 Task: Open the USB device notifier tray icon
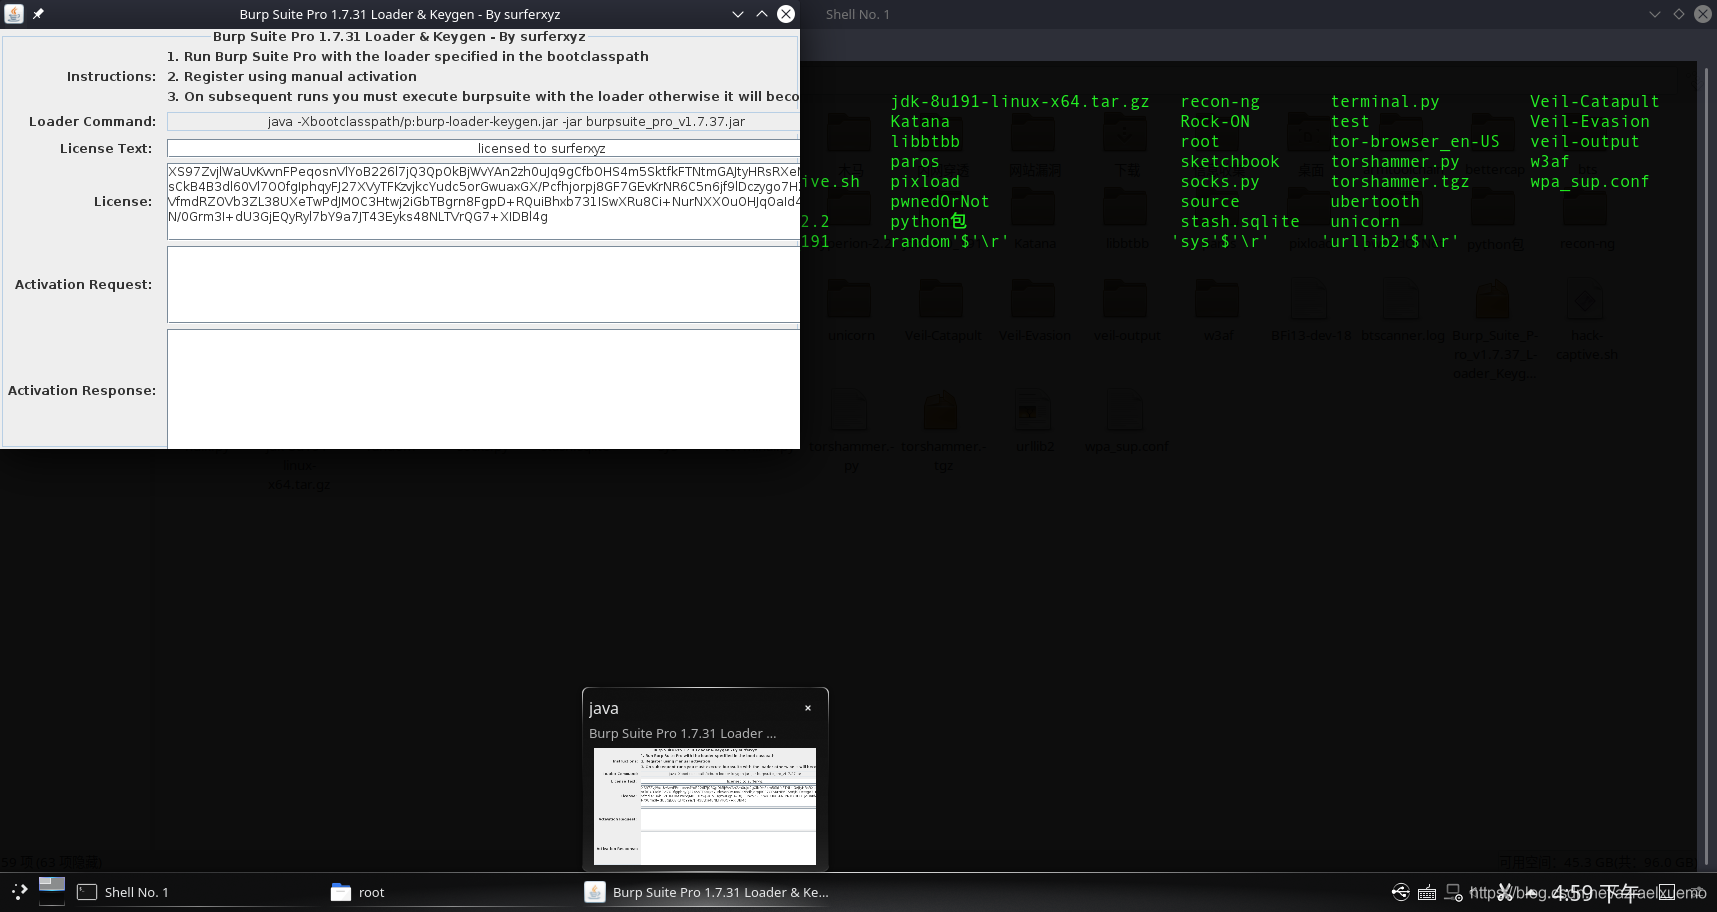pyautogui.click(x=1401, y=892)
